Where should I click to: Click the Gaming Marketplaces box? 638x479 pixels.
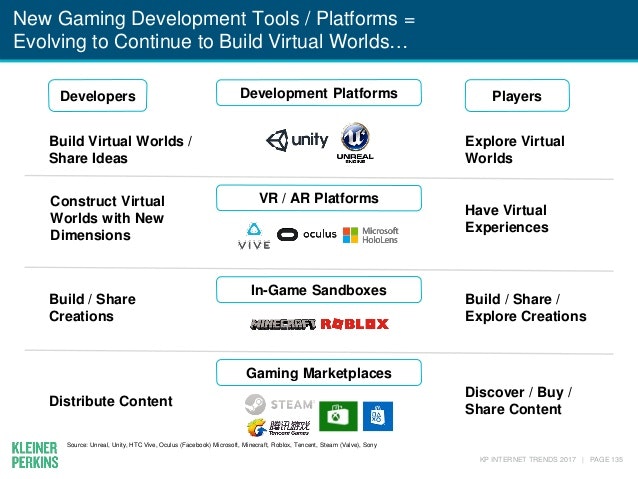pos(319,373)
